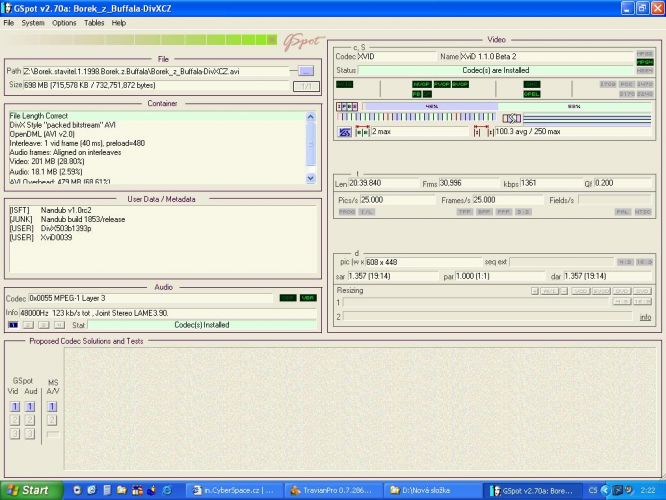Screen dimensions: 666x500
Task: Click the Len 20:39.840 value
Action: 384,183
